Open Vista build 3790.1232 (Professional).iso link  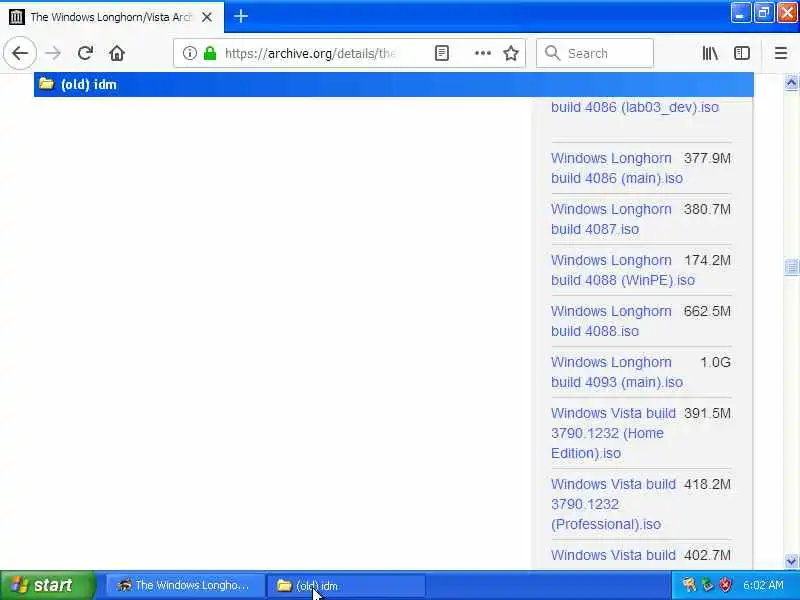tap(613, 504)
